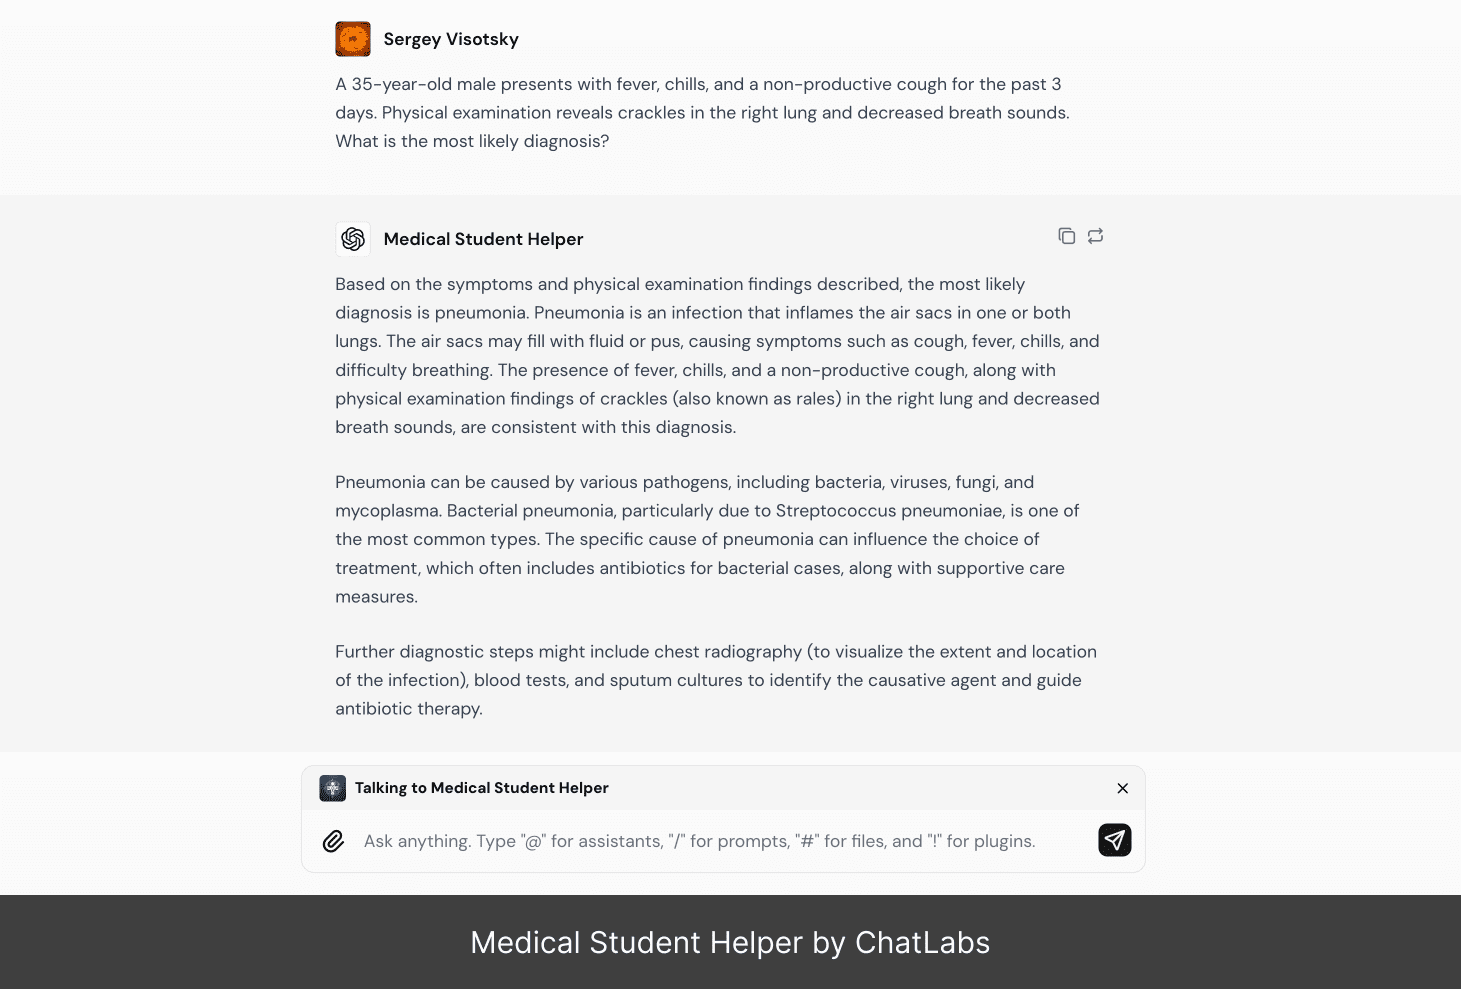Image resolution: width=1461 pixels, height=989 pixels.
Task: Open Medical Student Helper by ChatLabs footer link
Action: pos(730,942)
